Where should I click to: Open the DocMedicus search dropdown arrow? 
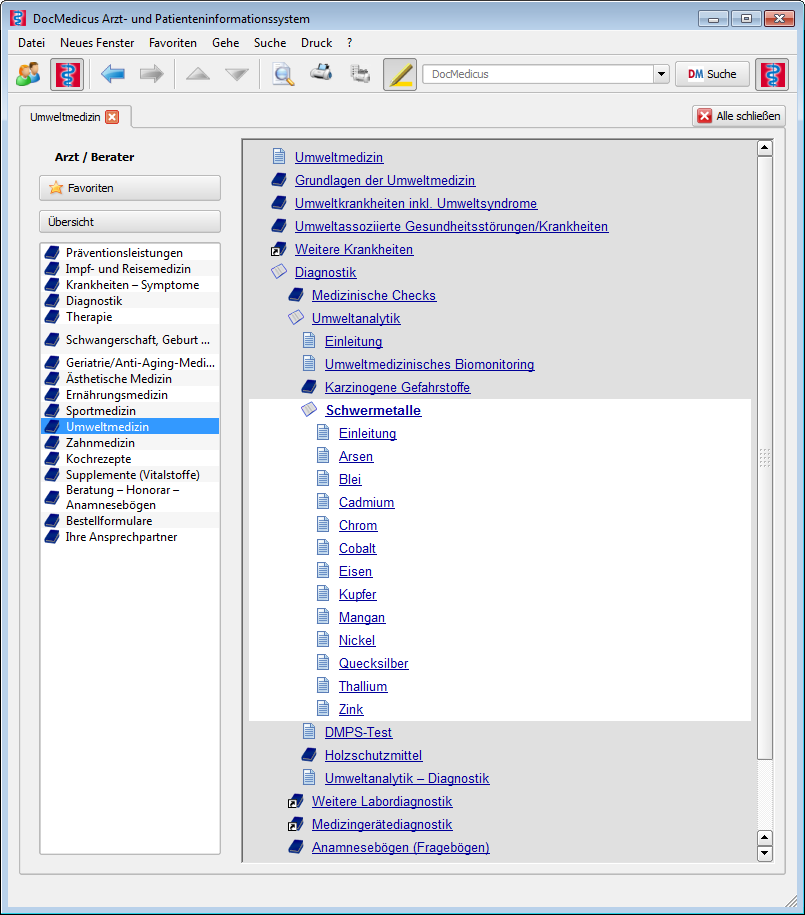(661, 74)
